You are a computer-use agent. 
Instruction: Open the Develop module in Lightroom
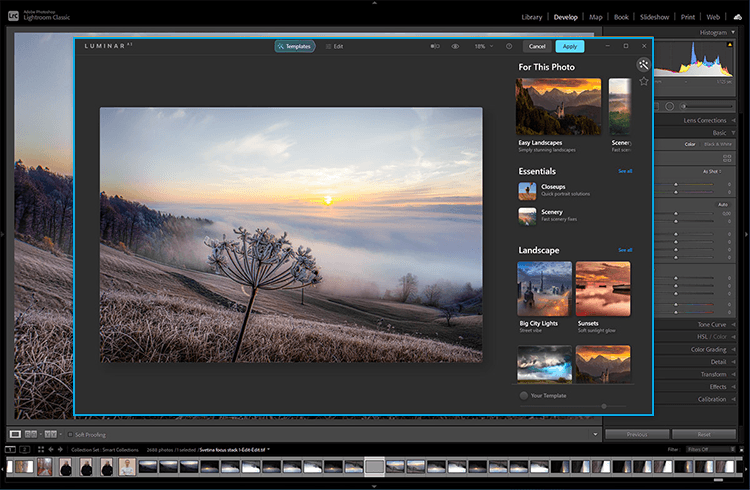coord(565,17)
